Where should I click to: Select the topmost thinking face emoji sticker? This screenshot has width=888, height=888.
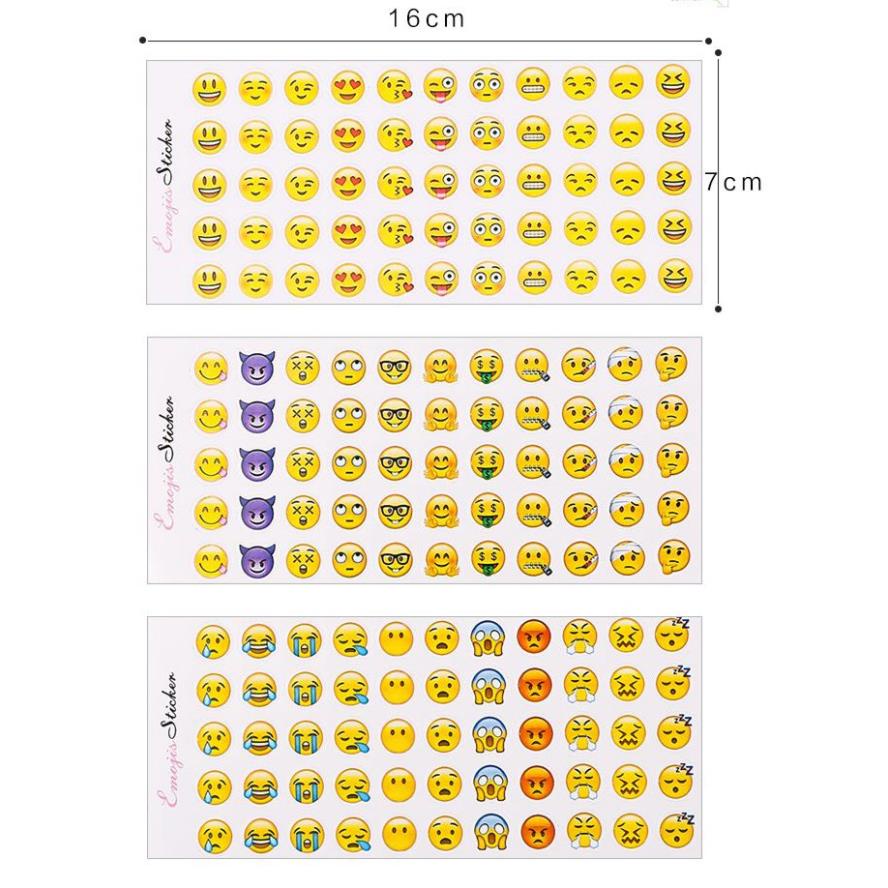671,364
